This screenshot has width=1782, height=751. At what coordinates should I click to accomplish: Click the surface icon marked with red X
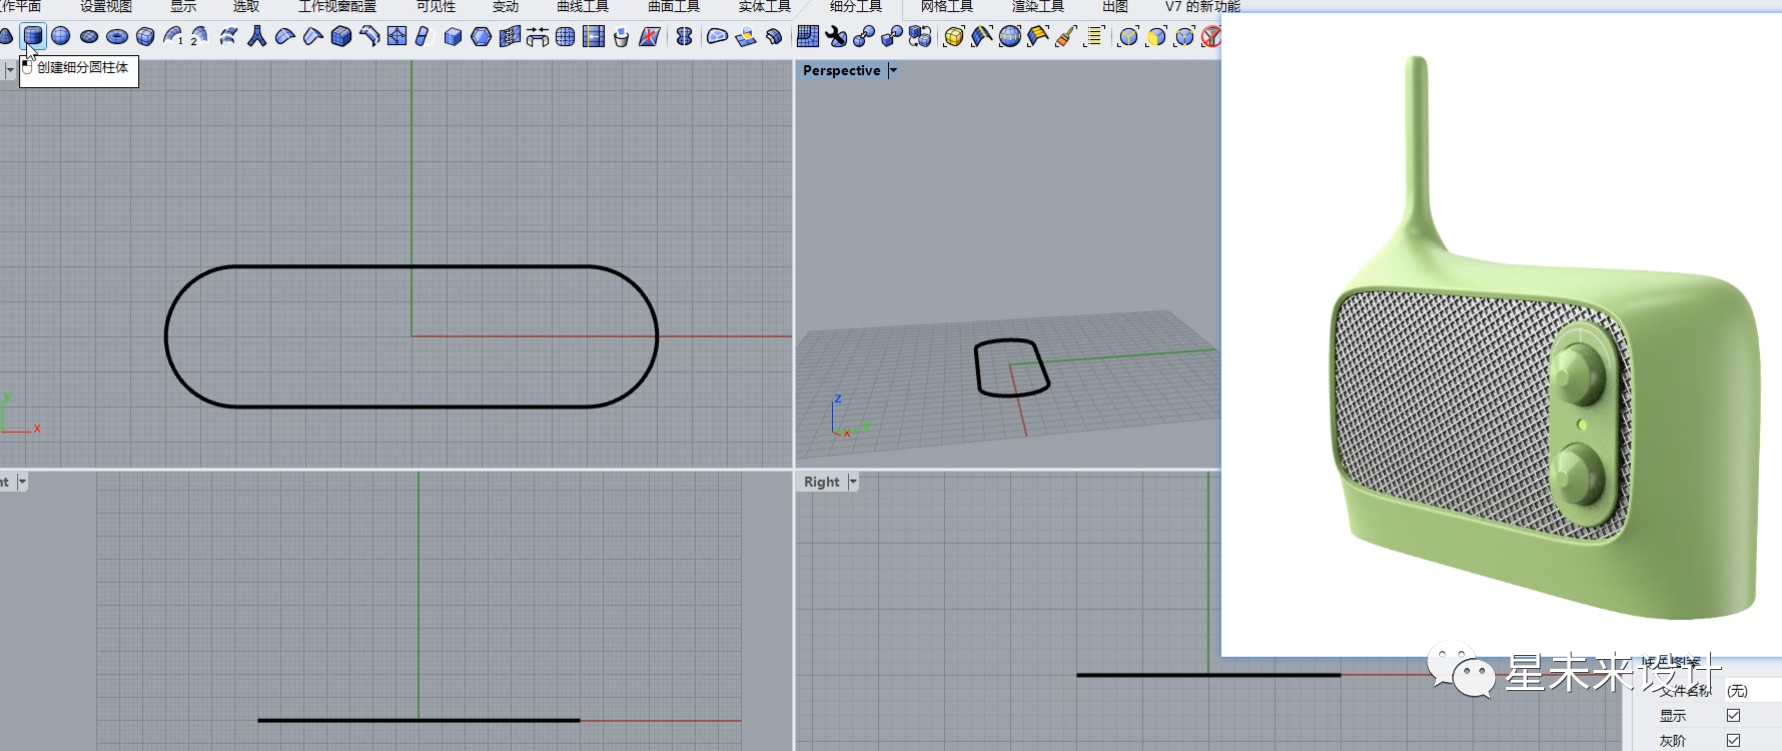coord(649,37)
